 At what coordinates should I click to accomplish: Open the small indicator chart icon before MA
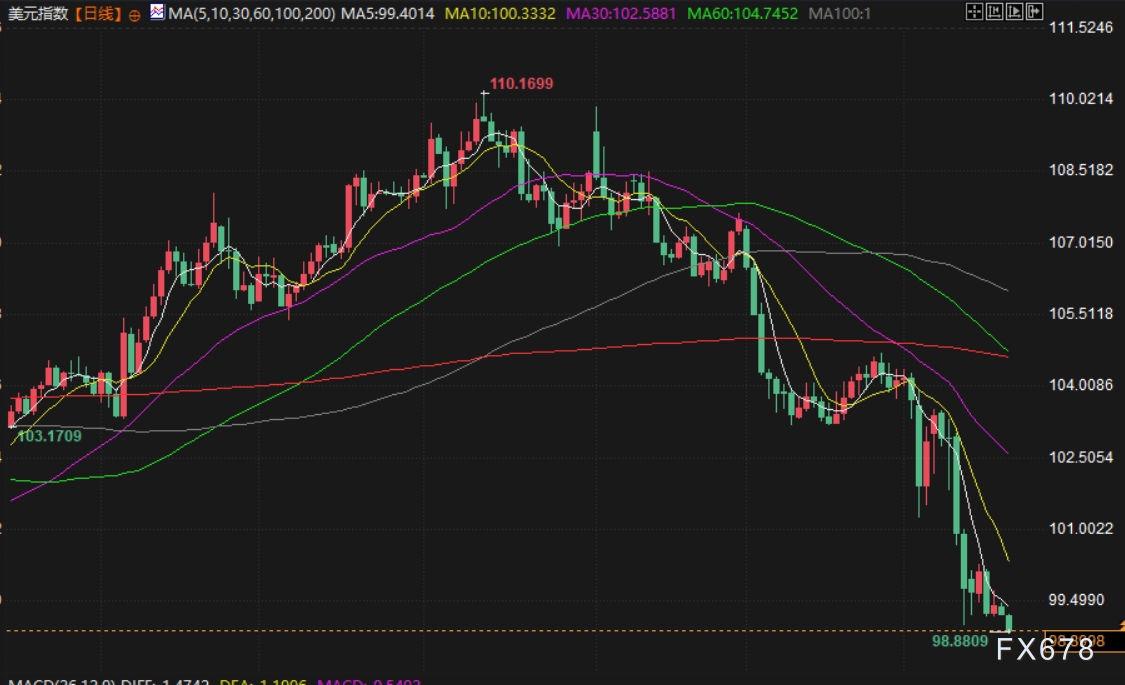[x=157, y=13]
